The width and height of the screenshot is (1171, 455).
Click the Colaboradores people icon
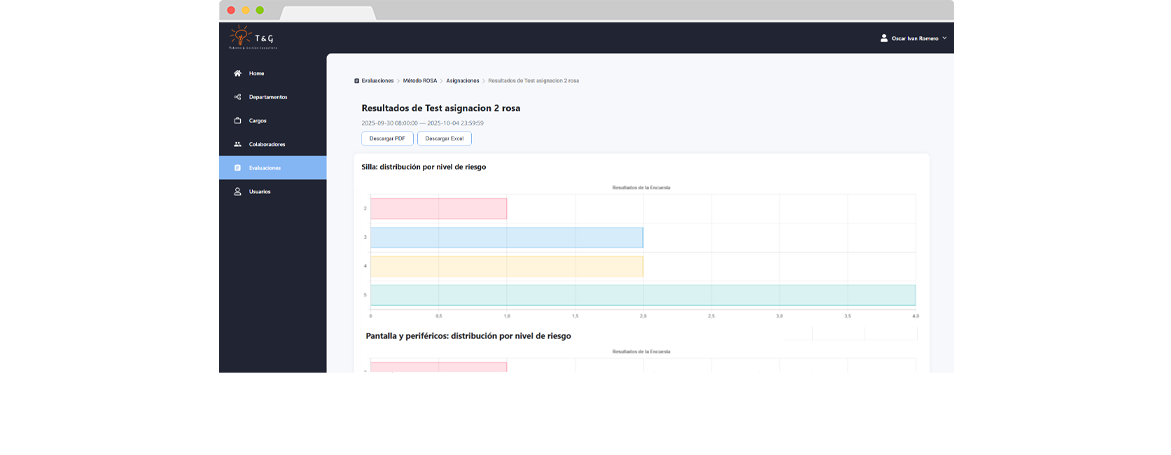point(237,144)
